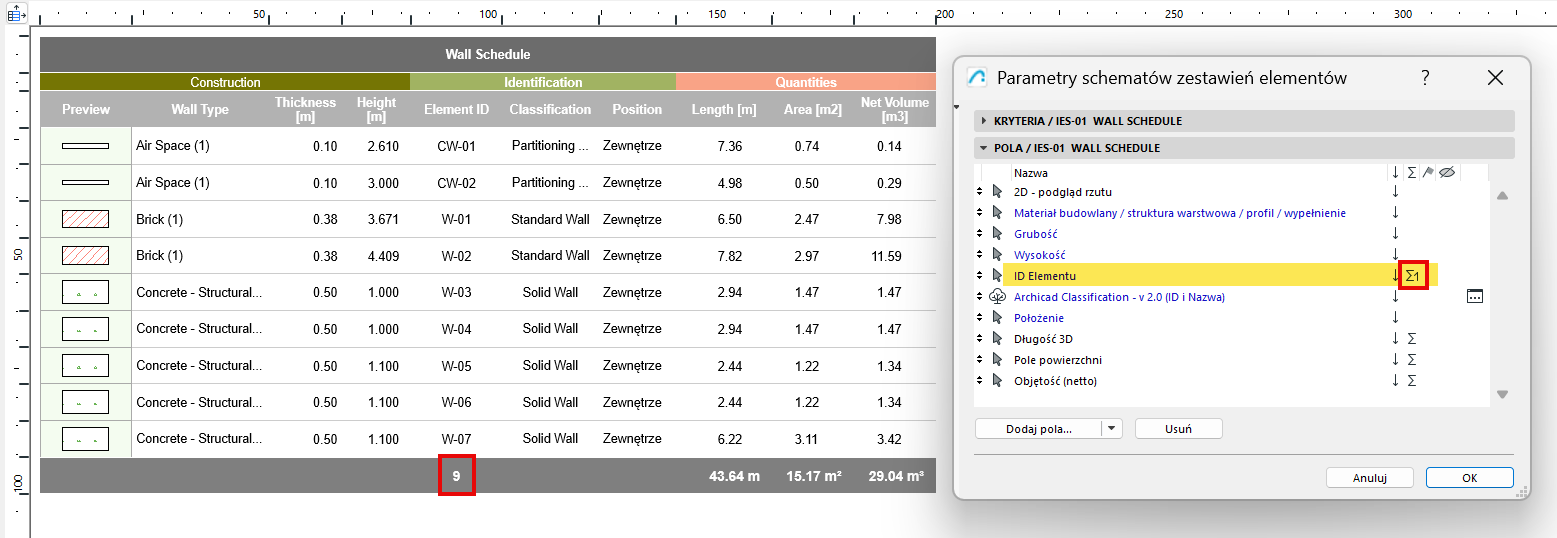Click the total count cell showing 9
1557x538 pixels.
click(x=456, y=476)
